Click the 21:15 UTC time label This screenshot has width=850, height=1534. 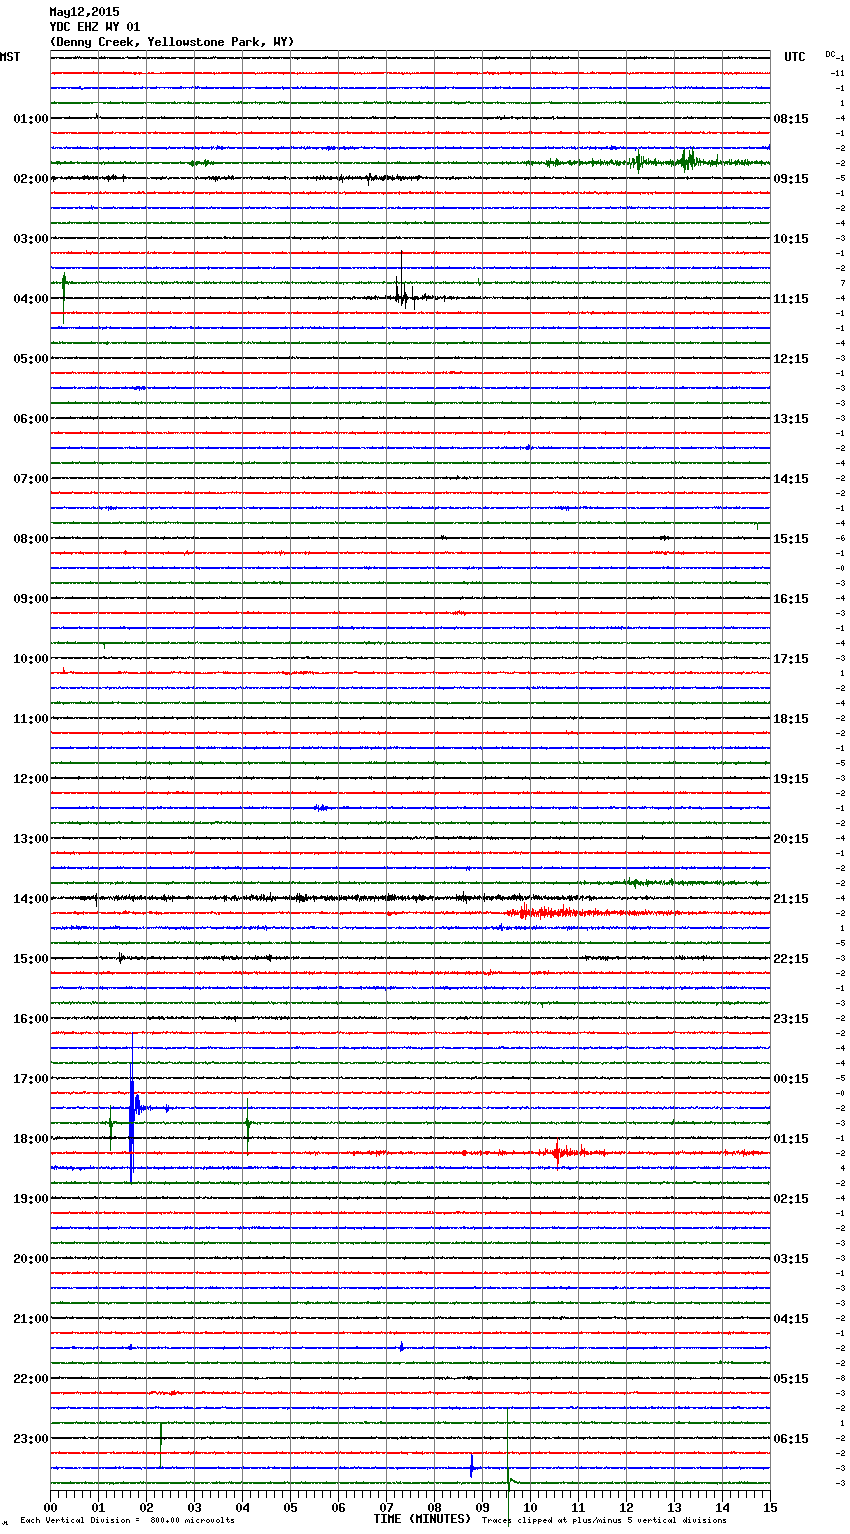[791, 899]
